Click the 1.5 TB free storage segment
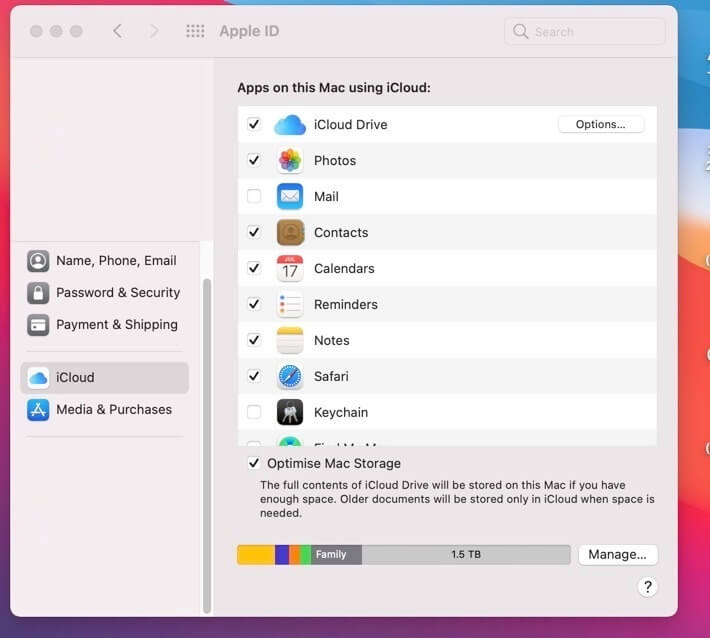Viewport: 710px width, 638px height. pyautogui.click(x=466, y=555)
